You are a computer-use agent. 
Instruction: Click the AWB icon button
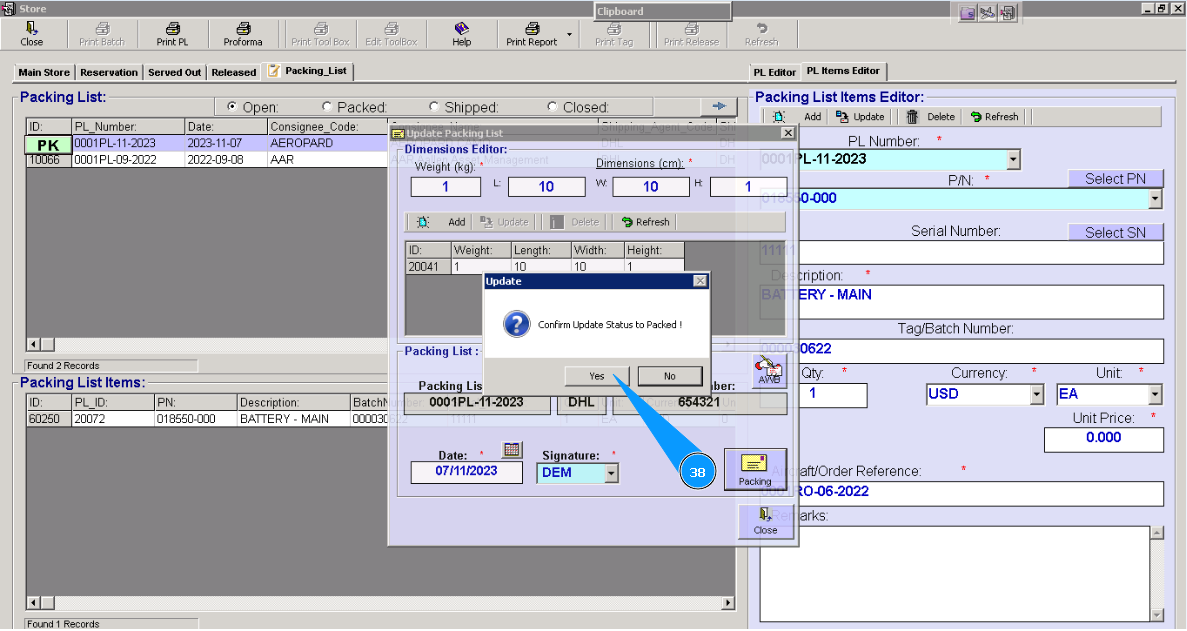click(x=768, y=371)
